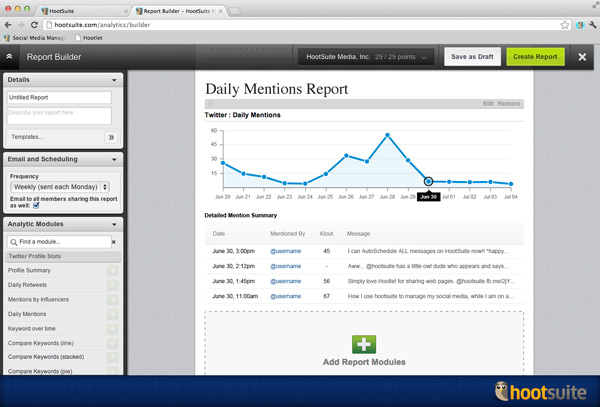Click the browser forward arrow
600x407 pixels.
pyautogui.click(x=21, y=25)
